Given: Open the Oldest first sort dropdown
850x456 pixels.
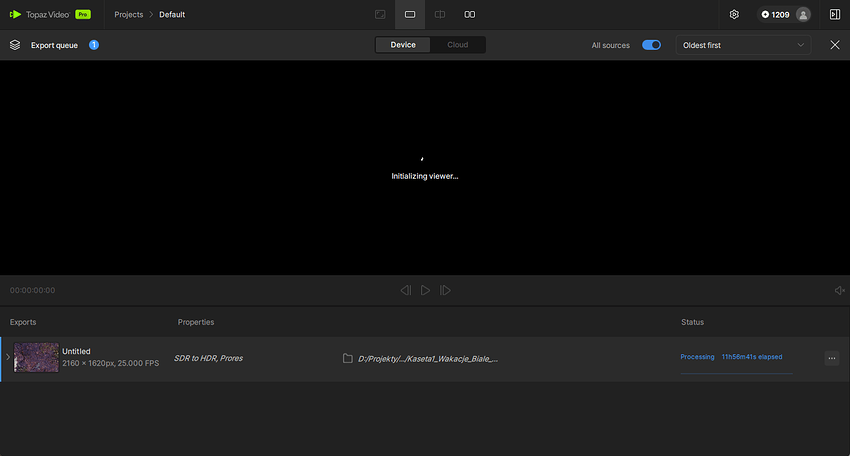Looking at the screenshot, I should pos(743,45).
